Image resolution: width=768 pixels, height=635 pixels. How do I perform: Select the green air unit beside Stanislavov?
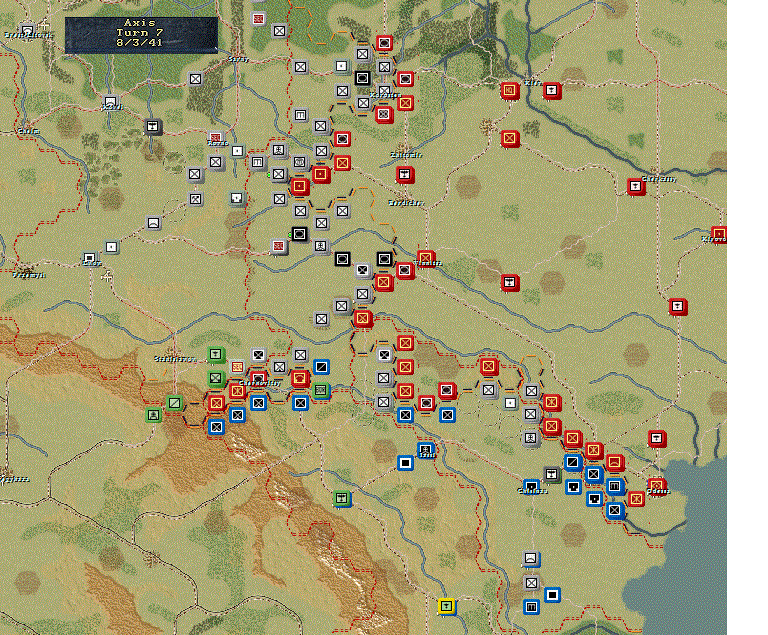216,354
